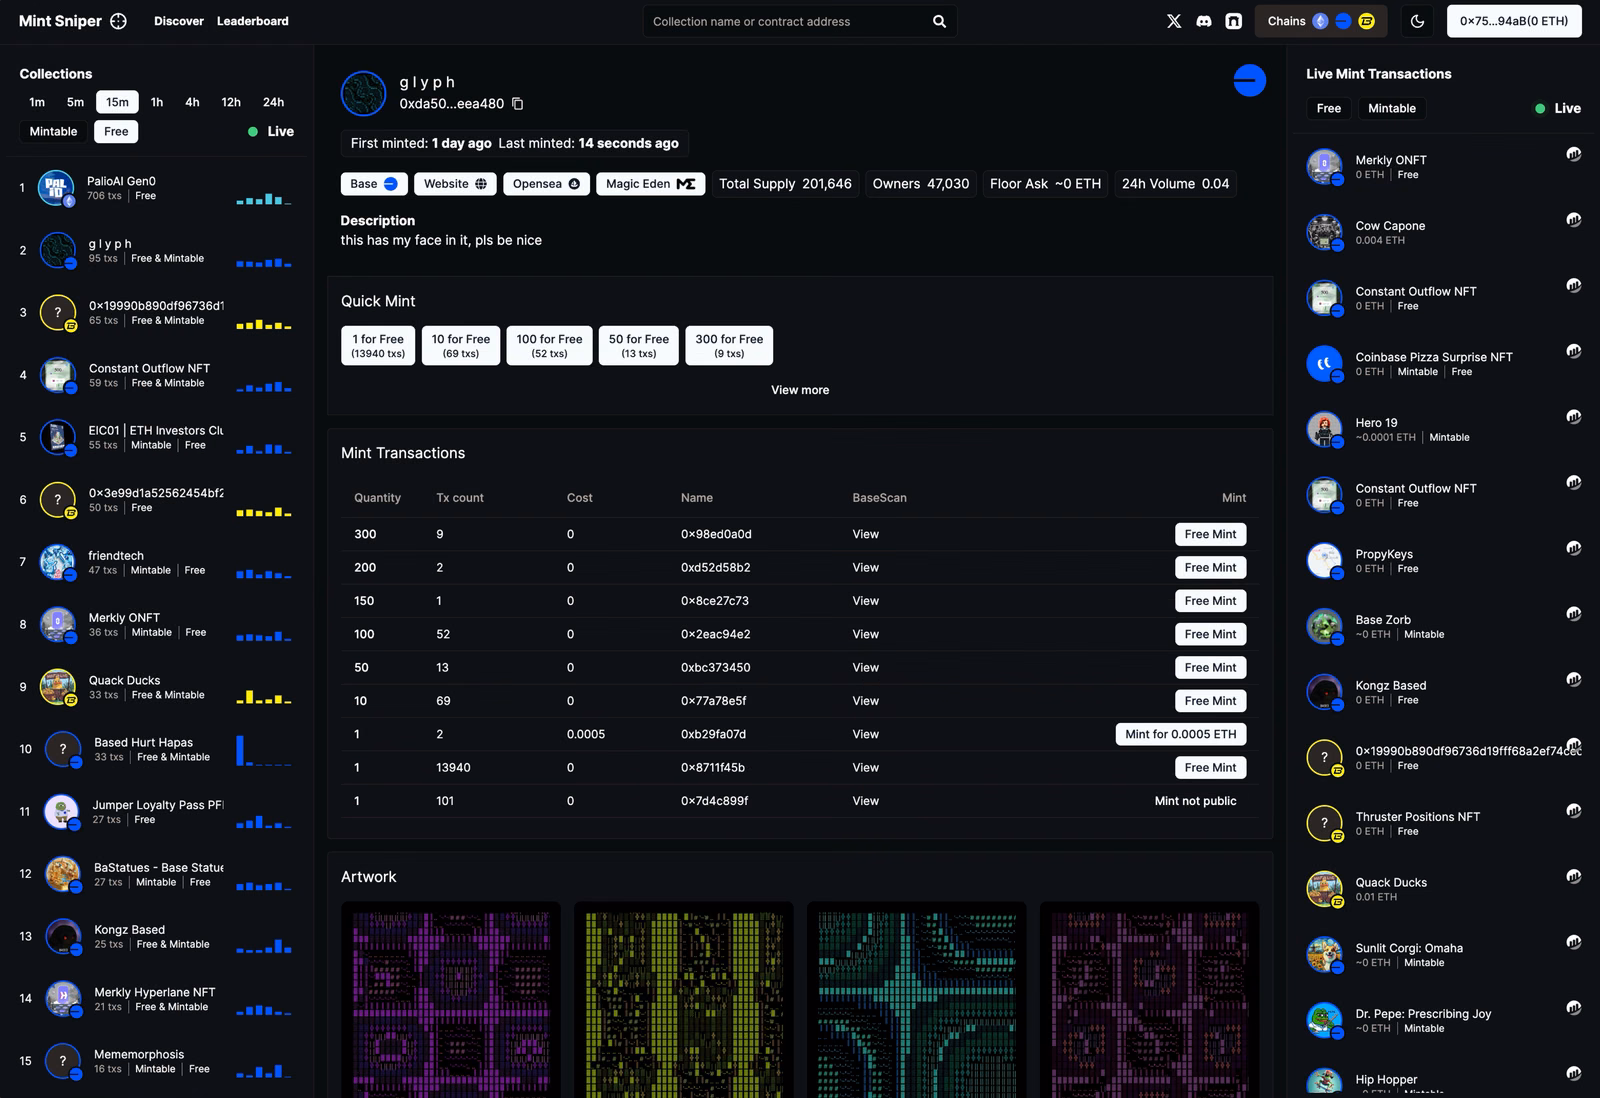1600x1098 pixels.
Task: Click the search magnifier icon
Action: (939, 21)
